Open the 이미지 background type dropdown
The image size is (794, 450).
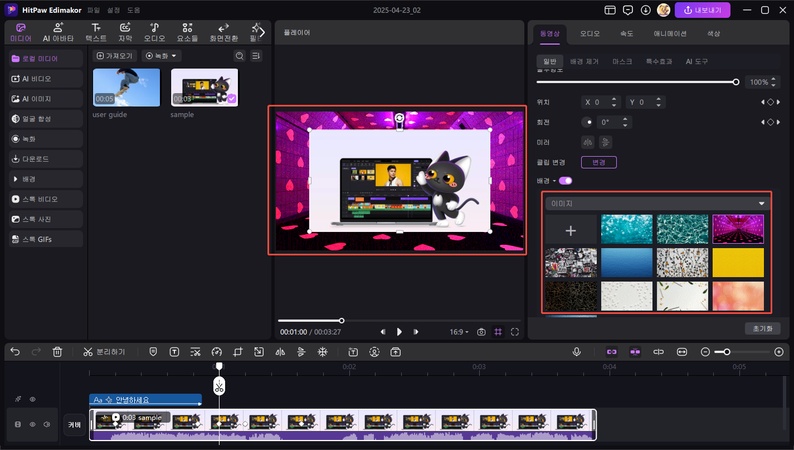[657, 203]
